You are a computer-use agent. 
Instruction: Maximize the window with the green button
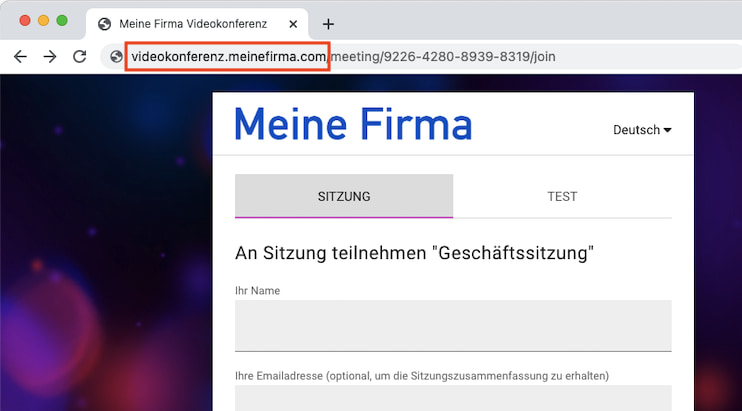tap(62, 21)
